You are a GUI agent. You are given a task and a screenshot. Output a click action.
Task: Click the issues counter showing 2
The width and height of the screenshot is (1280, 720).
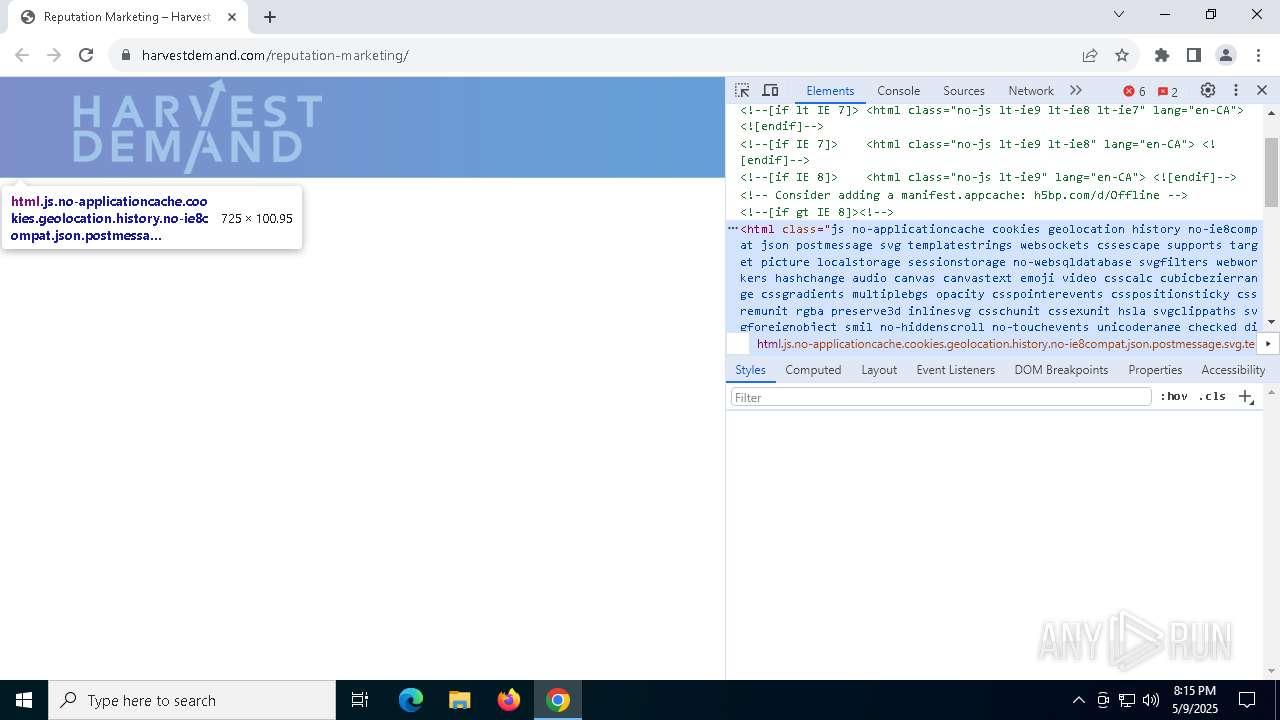pos(1168,91)
